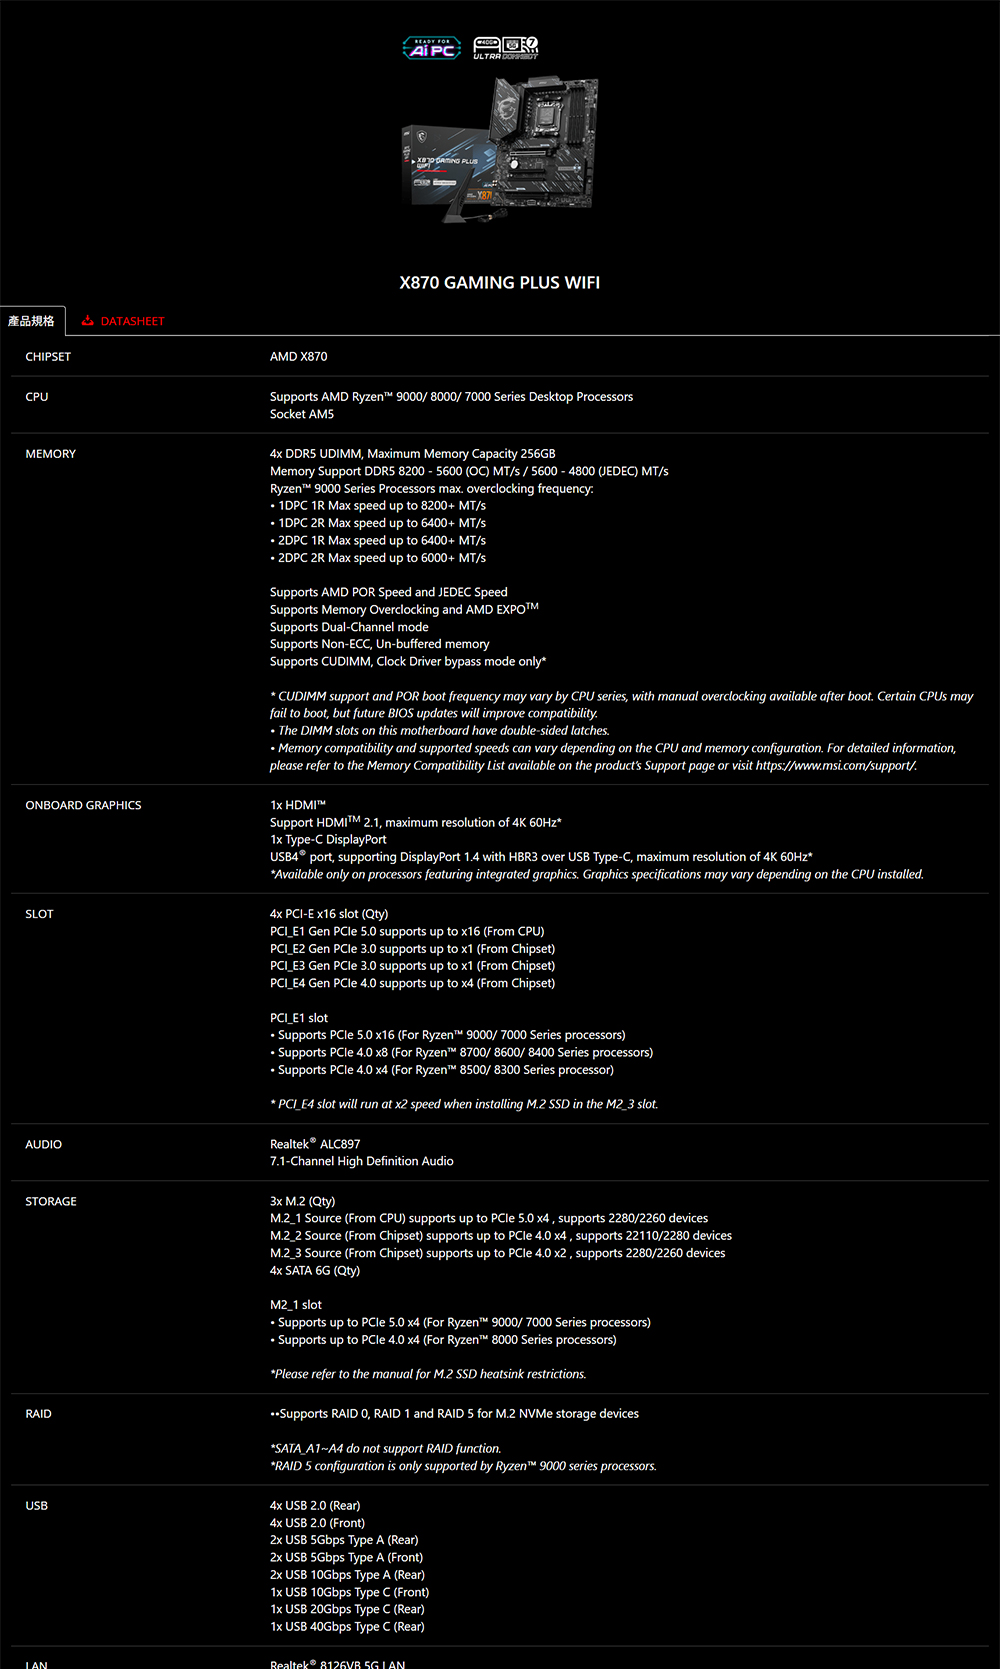Click the Ultra Connect badge icon
The height and width of the screenshot is (1669, 1000).
(506, 48)
